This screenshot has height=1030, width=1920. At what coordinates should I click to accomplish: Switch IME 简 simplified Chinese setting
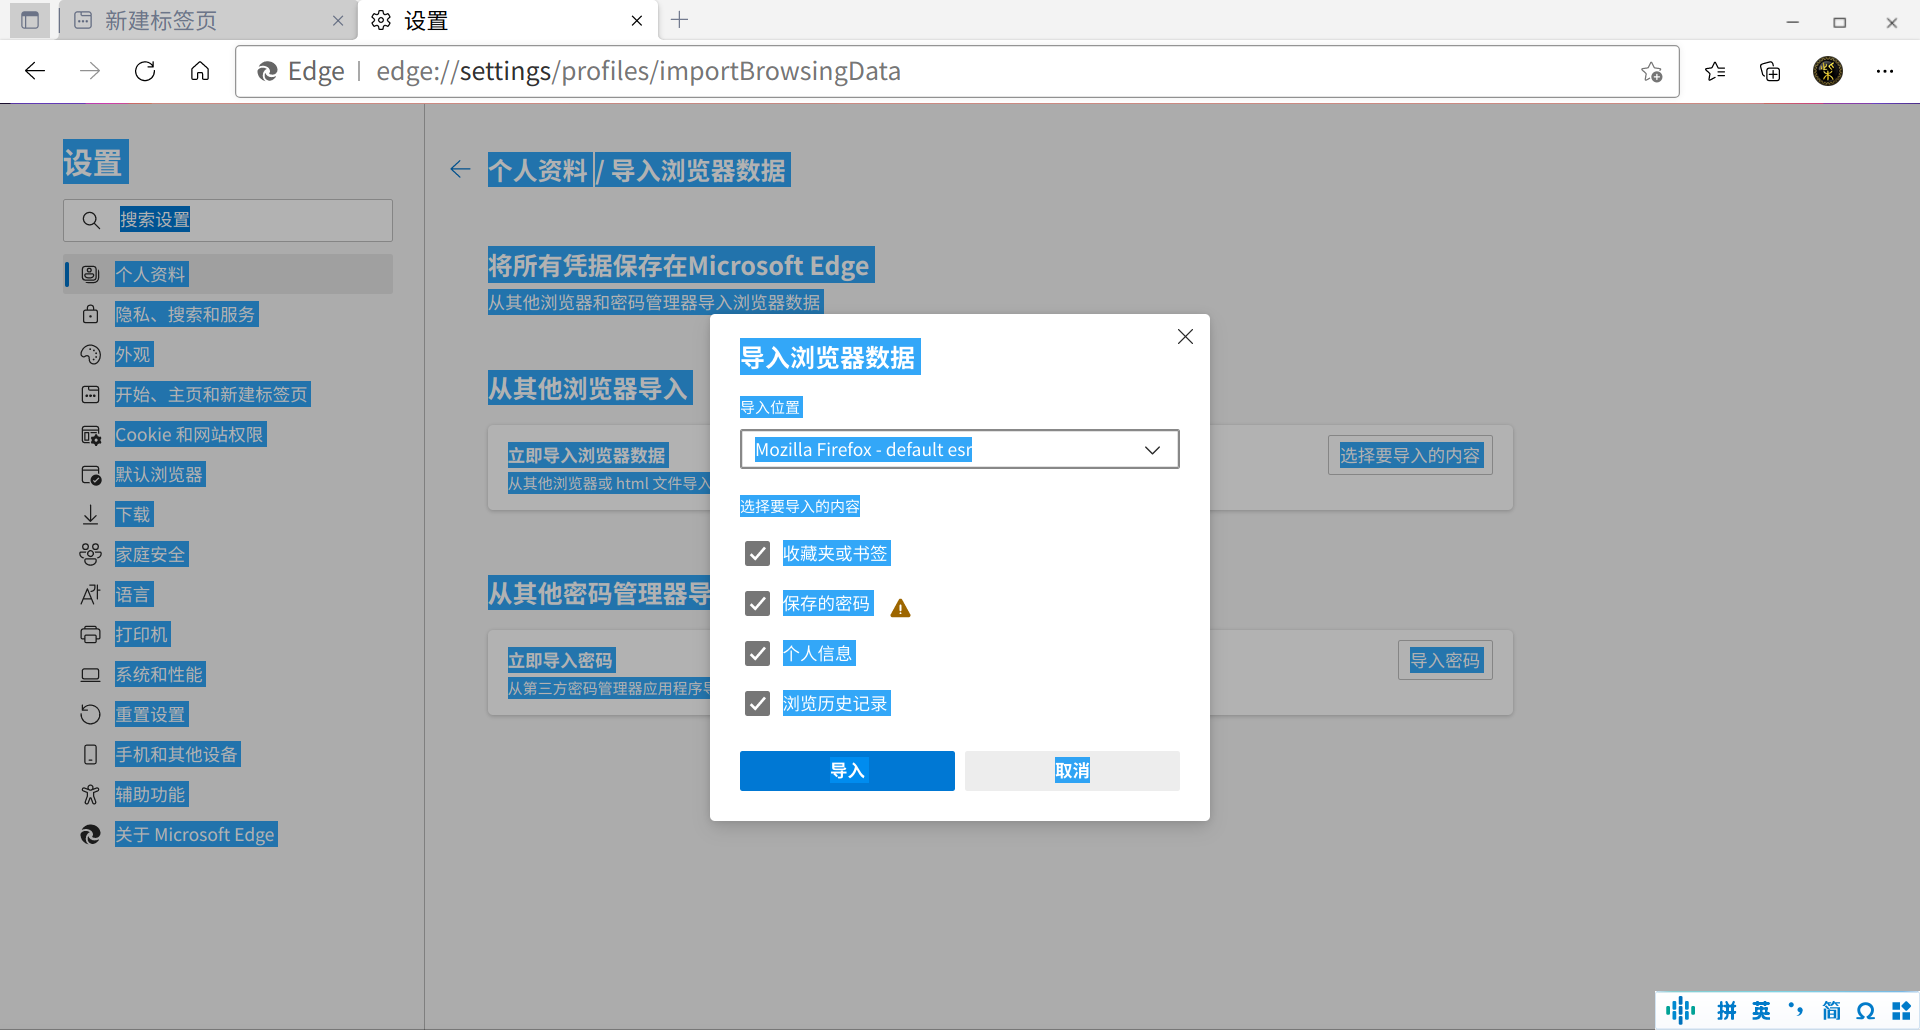point(1831,1011)
